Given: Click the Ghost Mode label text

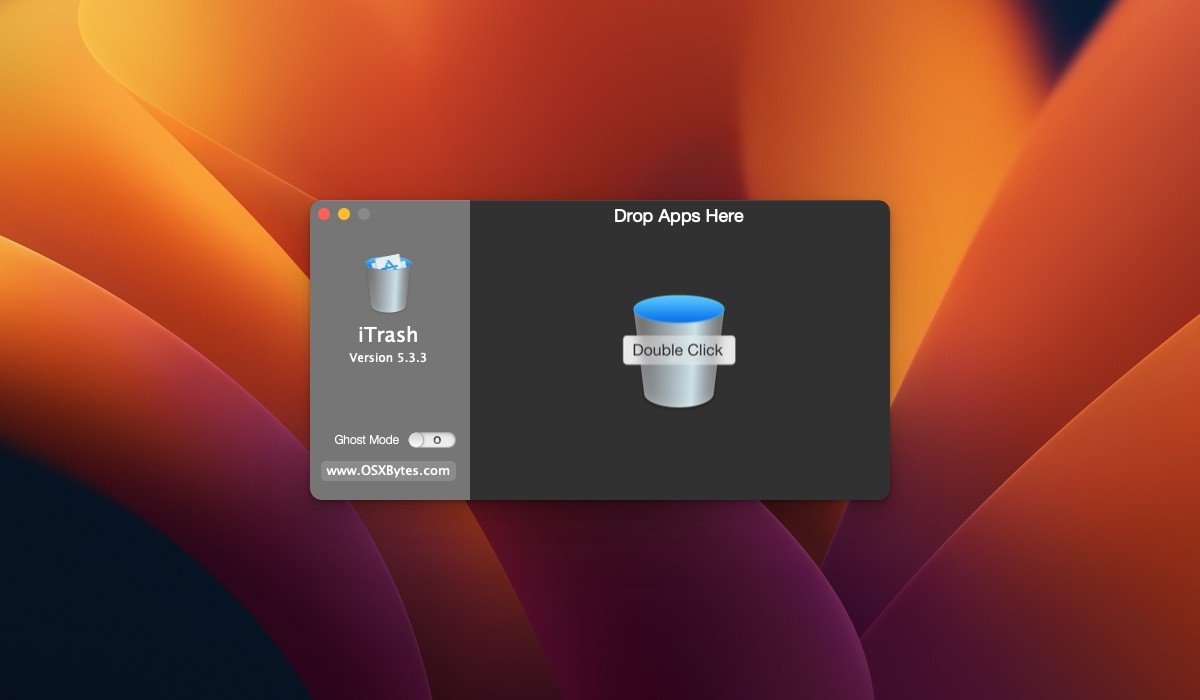Looking at the screenshot, I should [x=366, y=440].
